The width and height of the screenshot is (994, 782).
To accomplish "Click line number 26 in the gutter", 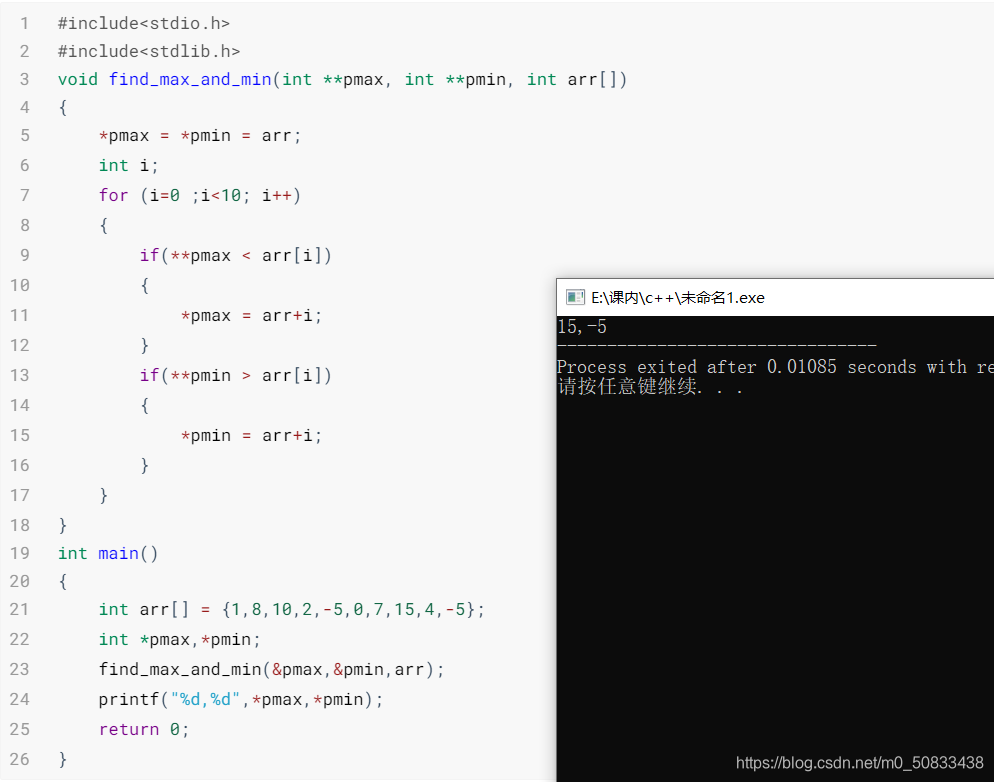I will click(x=20, y=759).
